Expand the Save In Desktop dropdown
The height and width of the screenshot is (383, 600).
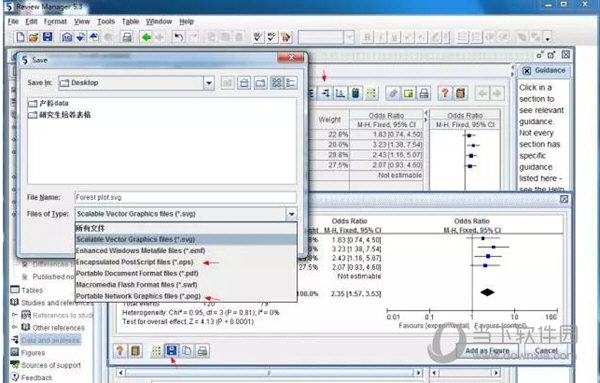tap(209, 83)
